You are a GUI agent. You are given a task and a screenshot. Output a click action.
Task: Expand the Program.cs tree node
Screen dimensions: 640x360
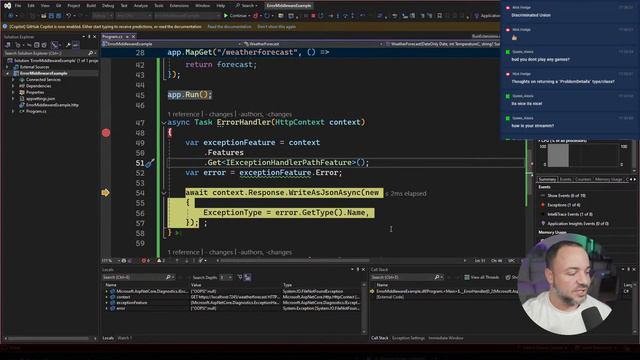tap(13, 111)
